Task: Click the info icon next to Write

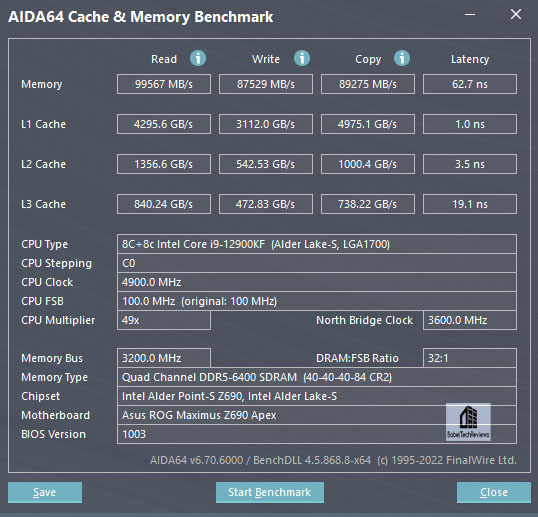Action: pos(302,58)
